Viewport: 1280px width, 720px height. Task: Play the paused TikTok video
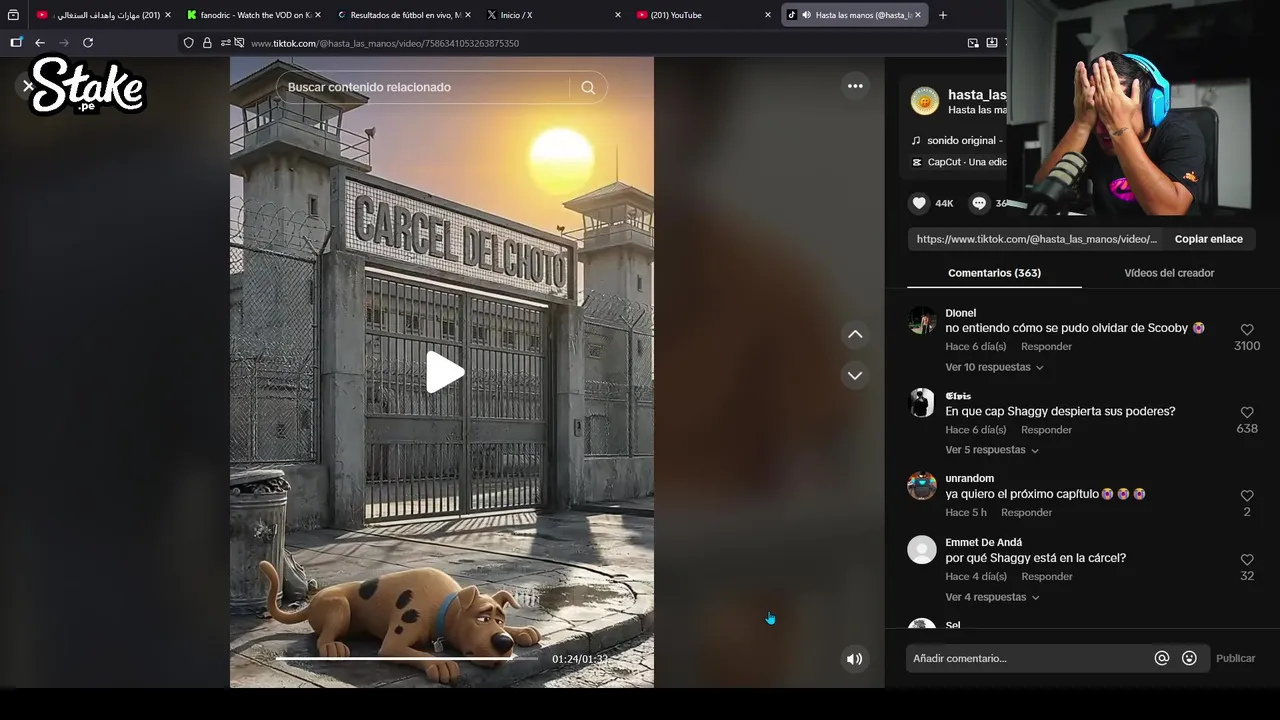pos(445,372)
